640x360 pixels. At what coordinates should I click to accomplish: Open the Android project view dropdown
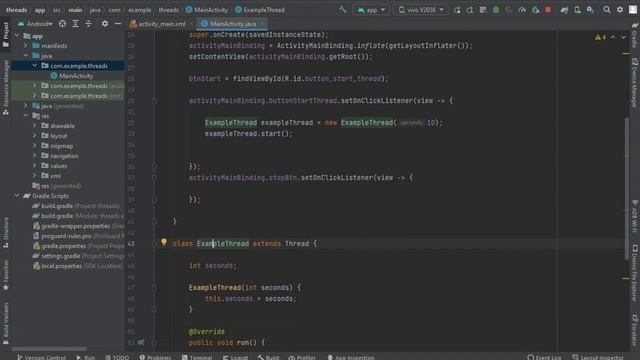(36, 24)
